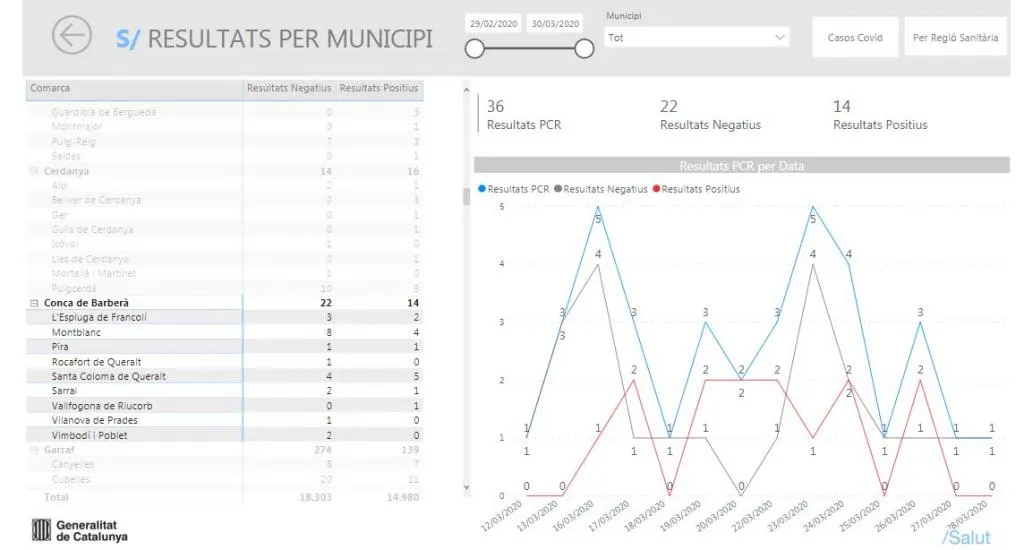Toggle the blue Resultats PCR legend marker
Screen dimensions: 1024x550
click(482, 189)
